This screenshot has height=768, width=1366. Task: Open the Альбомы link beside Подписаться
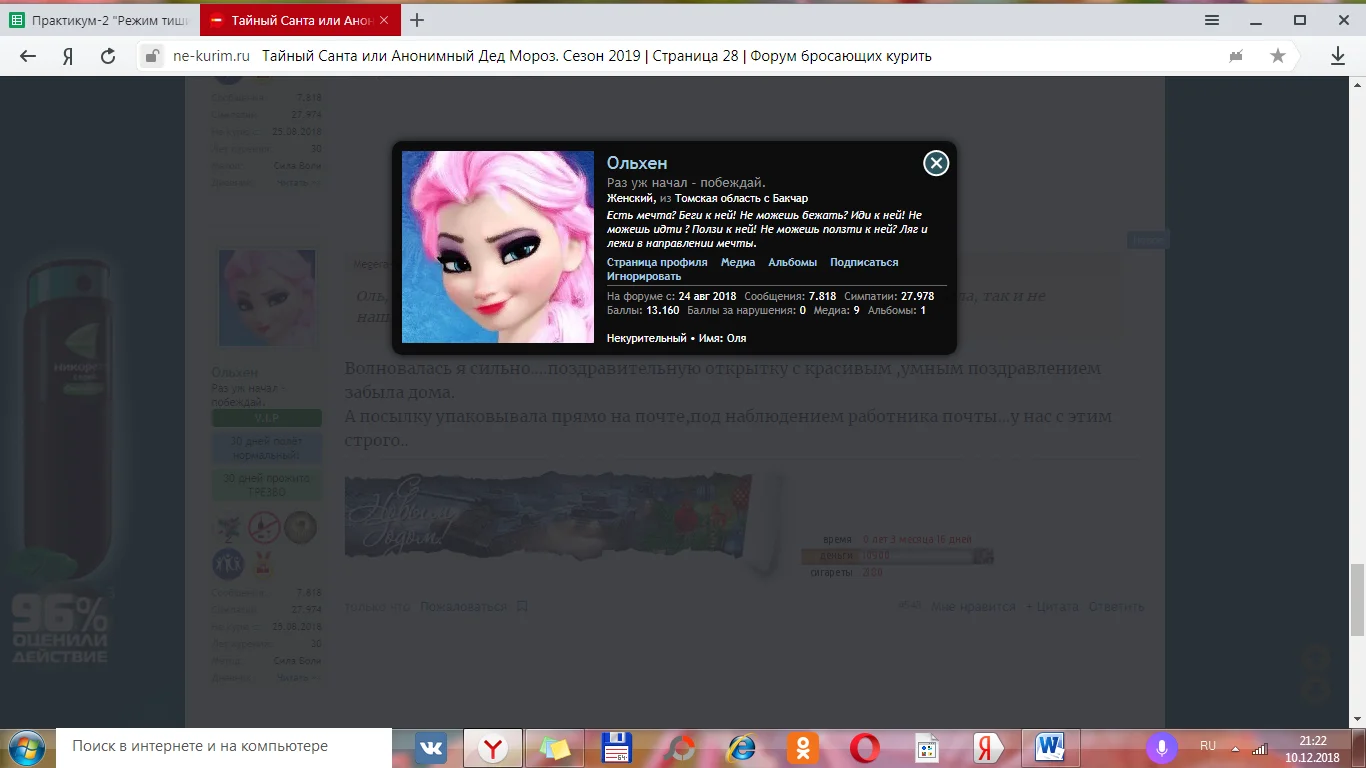point(792,262)
